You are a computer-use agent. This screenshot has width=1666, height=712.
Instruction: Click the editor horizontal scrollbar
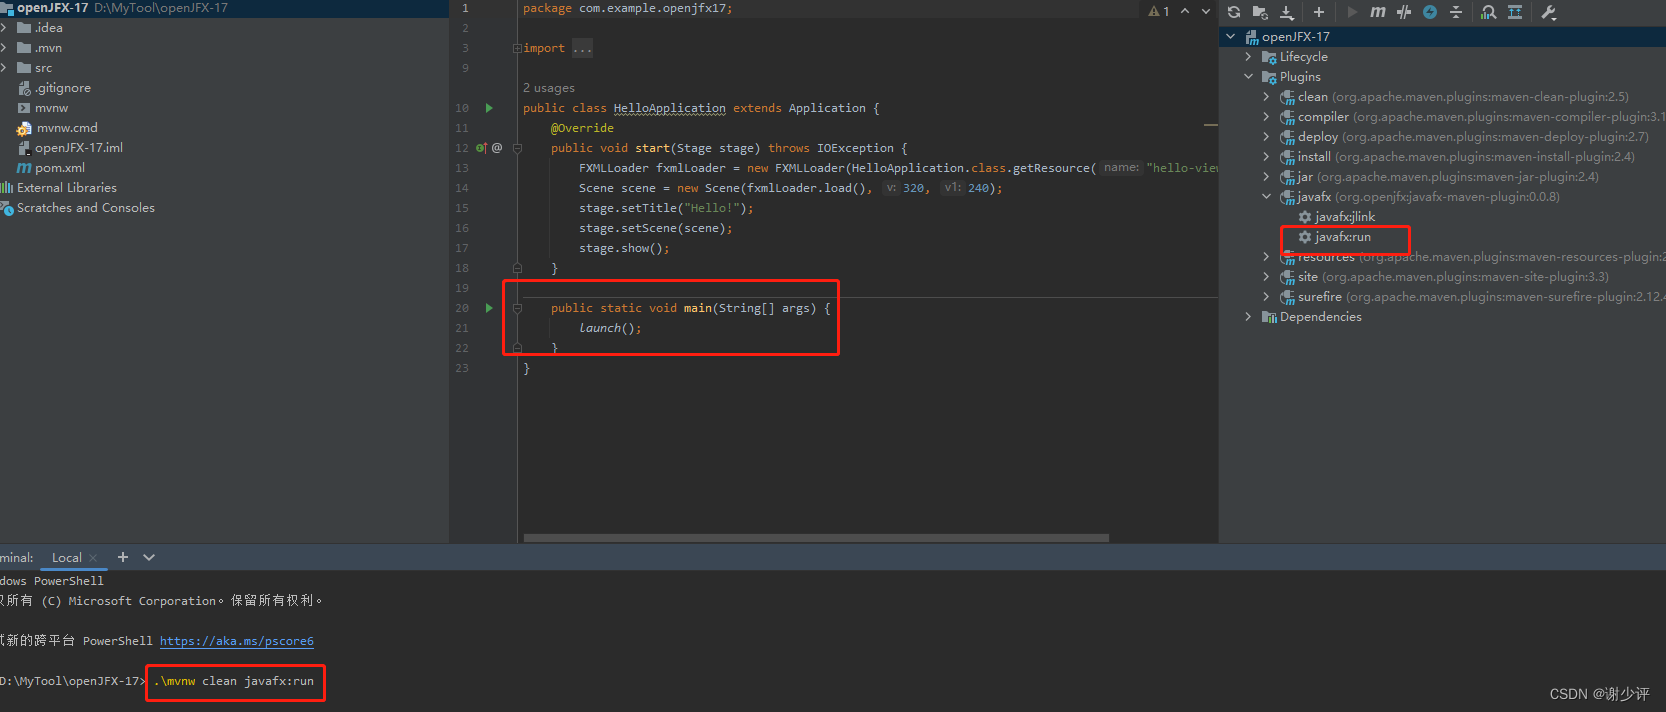coord(815,538)
